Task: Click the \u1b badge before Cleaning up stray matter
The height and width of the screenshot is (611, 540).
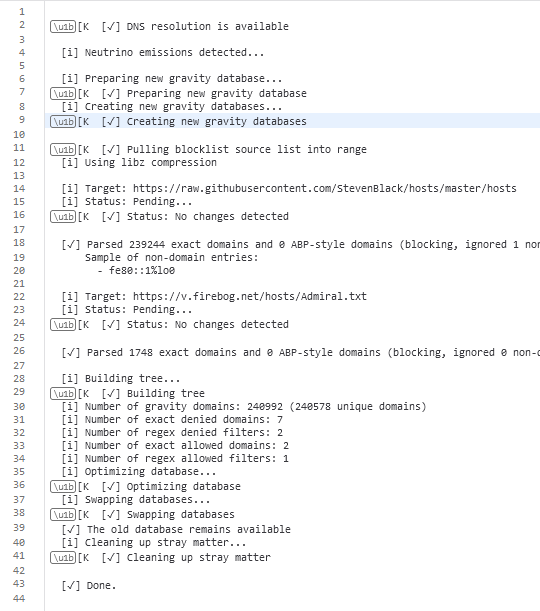Action: (x=63, y=558)
